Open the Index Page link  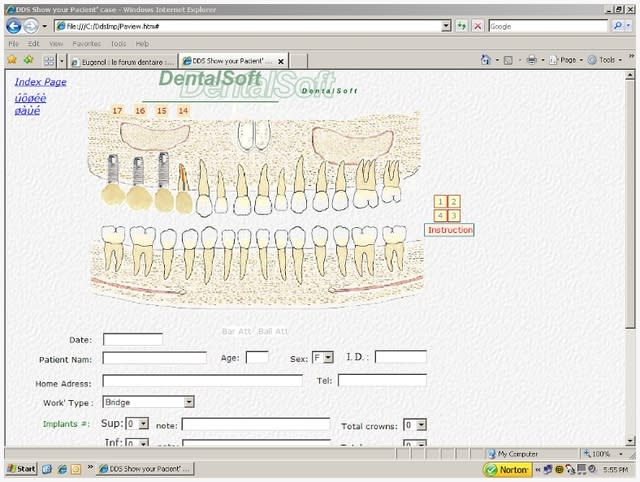pyautogui.click(x=41, y=81)
